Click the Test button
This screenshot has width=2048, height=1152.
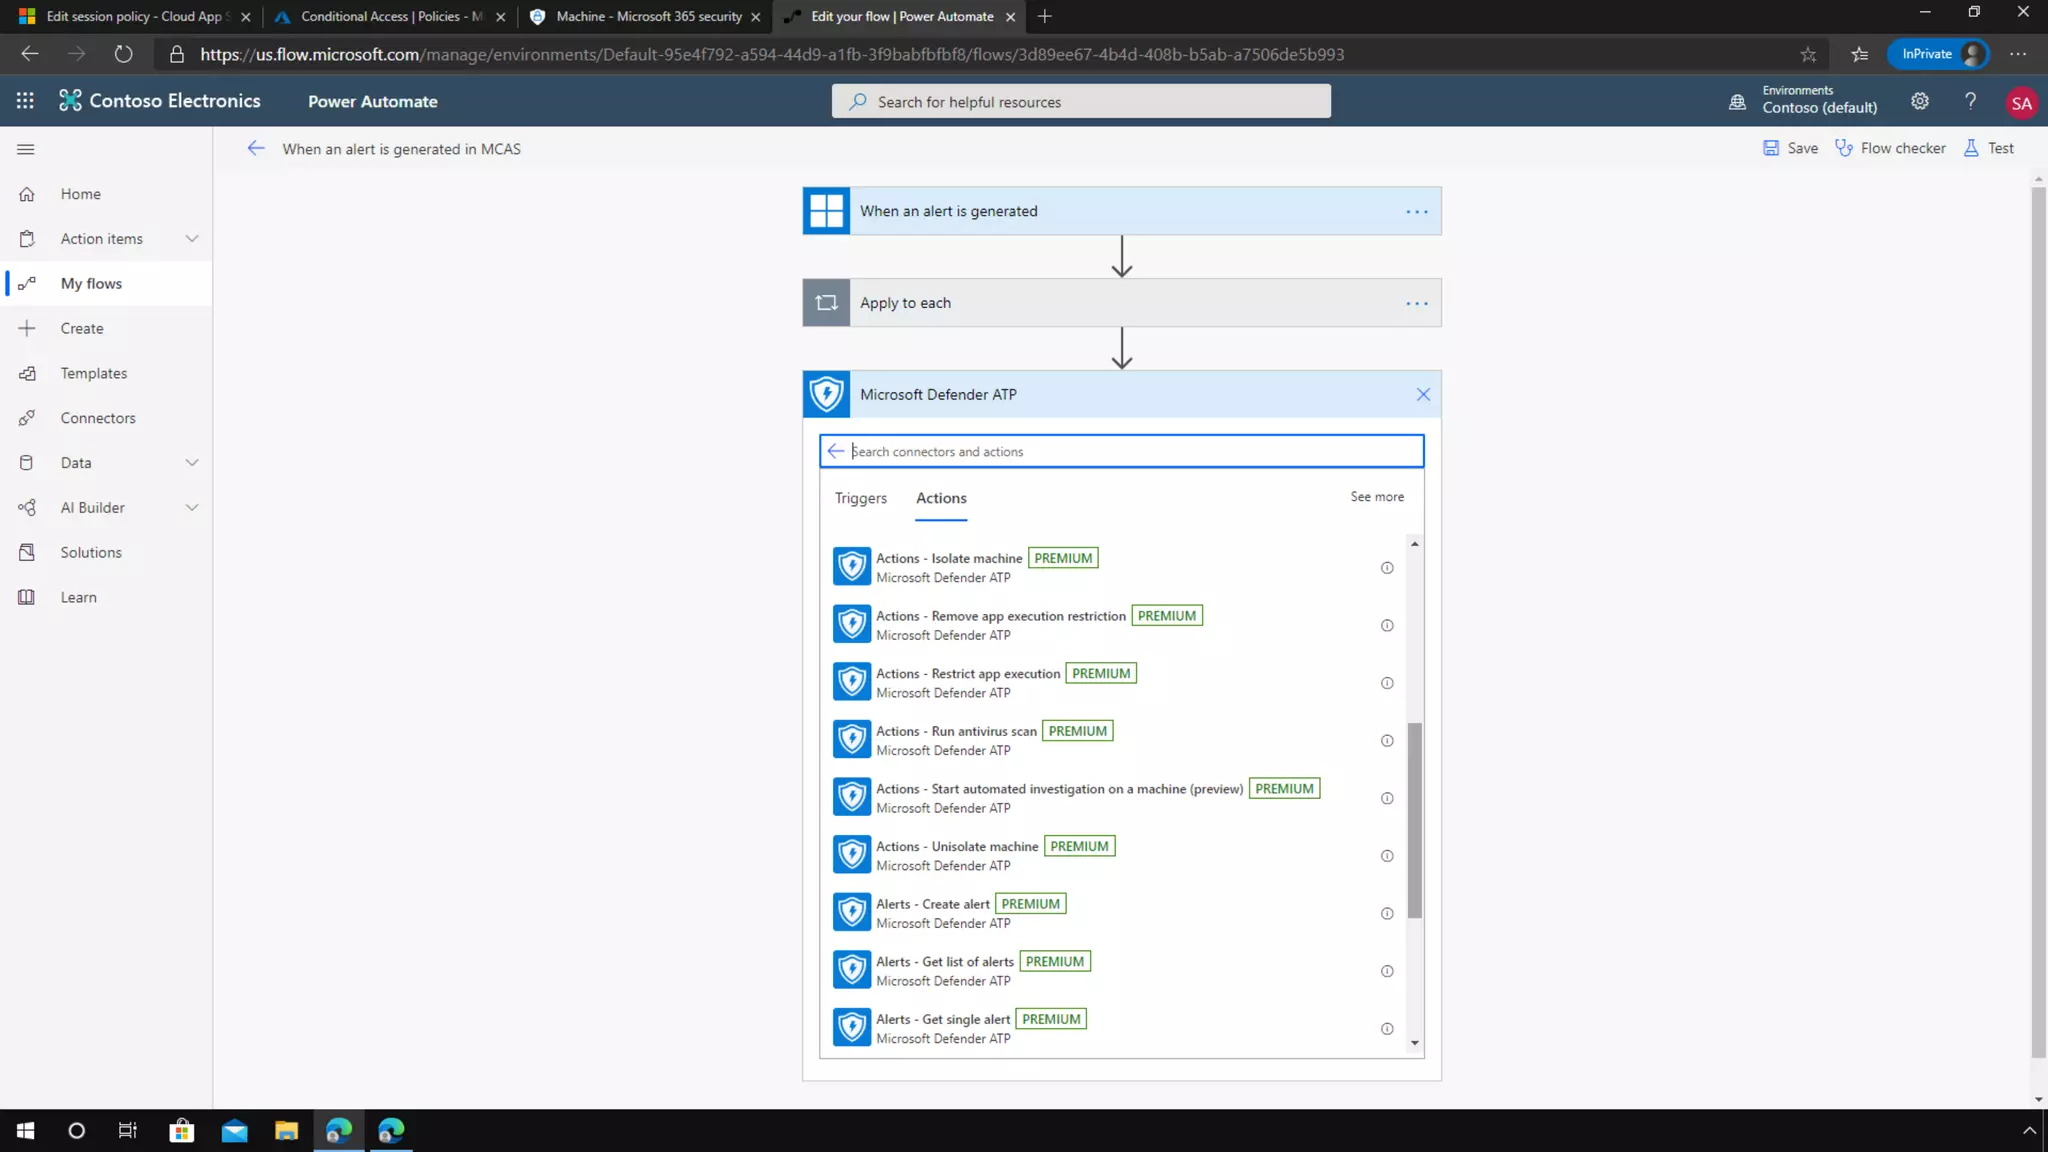pyautogui.click(x=1988, y=148)
